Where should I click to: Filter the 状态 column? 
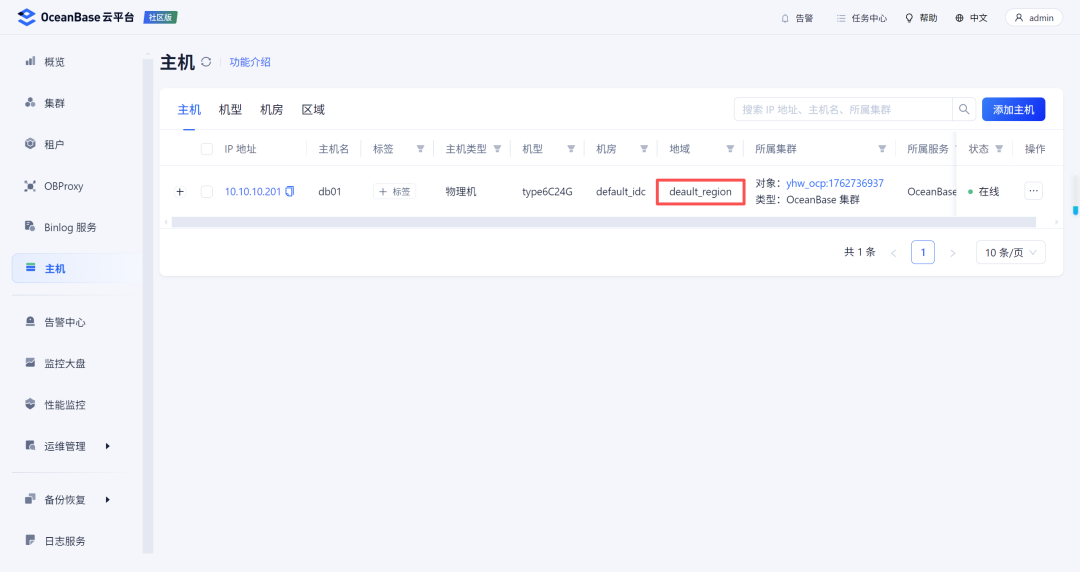(x=999, y=149)
